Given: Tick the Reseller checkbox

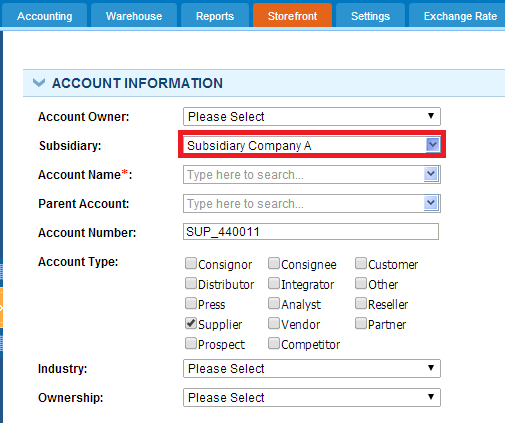Looking at the screenshot, I should (x=361, y=303).
